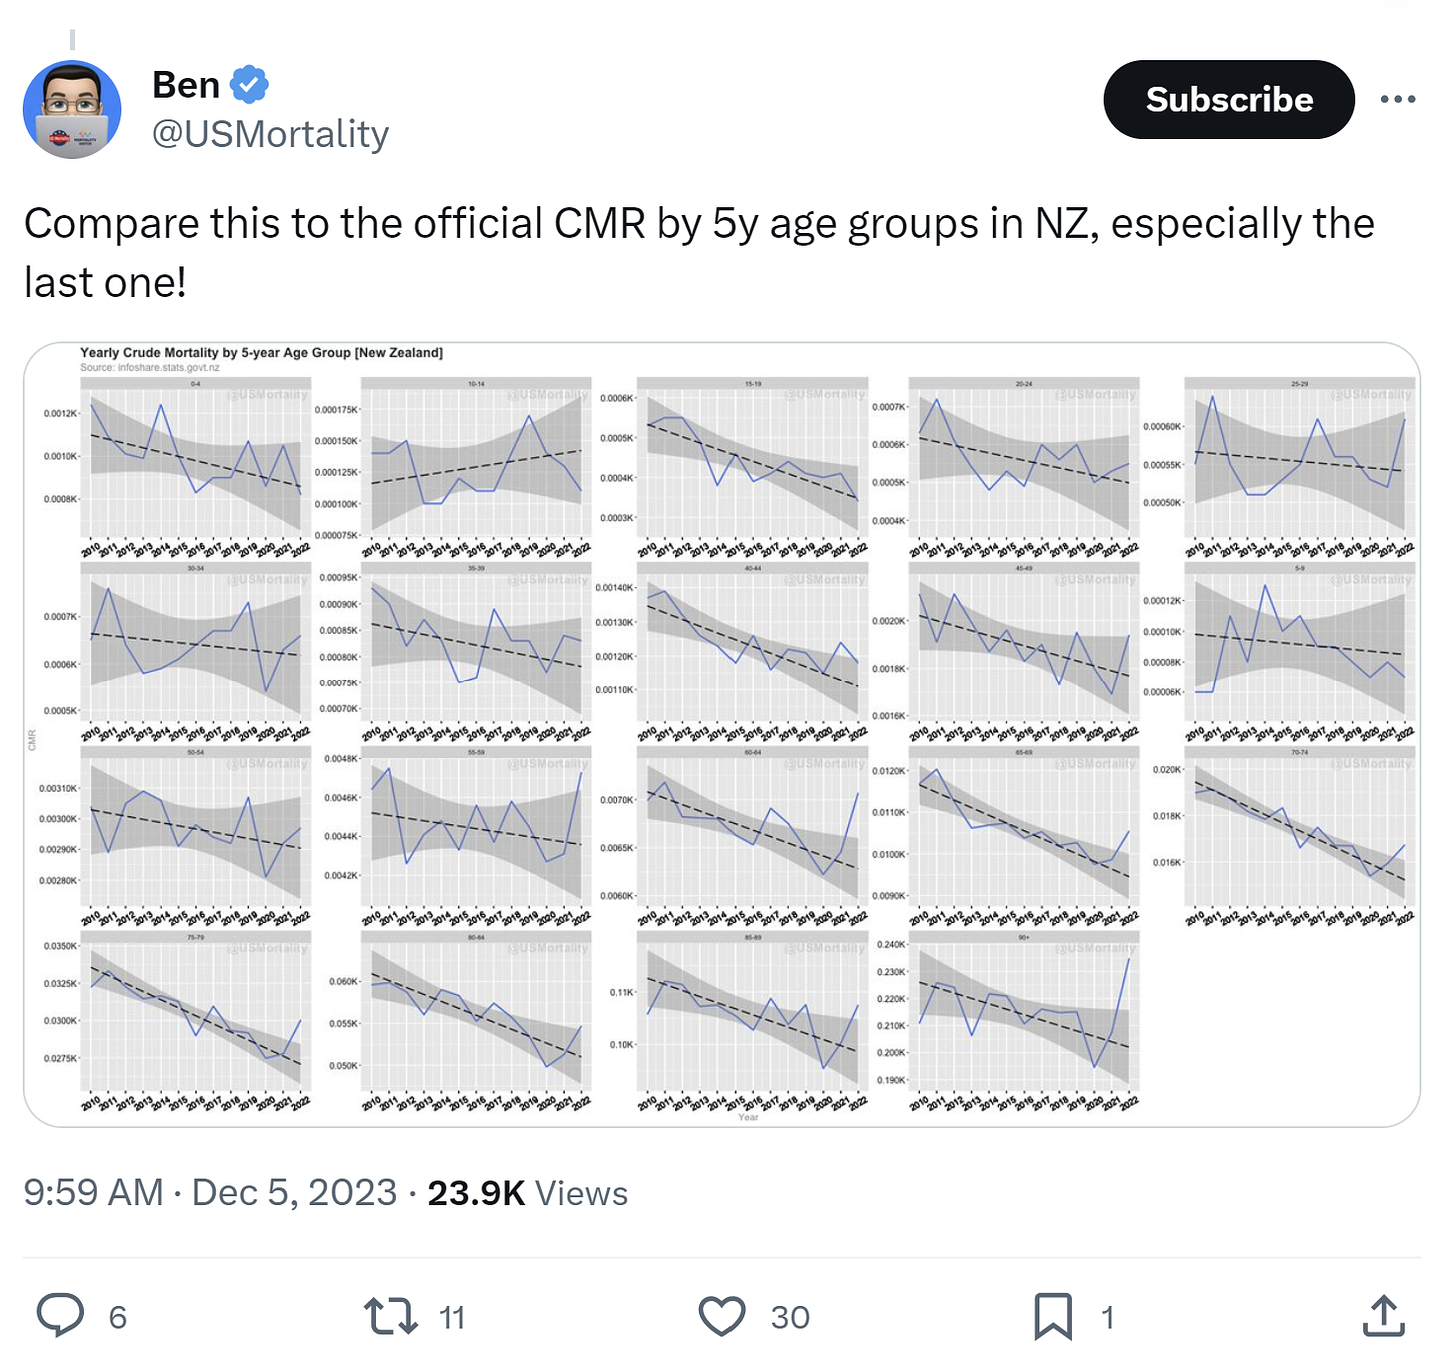Open the share tweet icon

pyautogui.click(x=1383, y=1316)
